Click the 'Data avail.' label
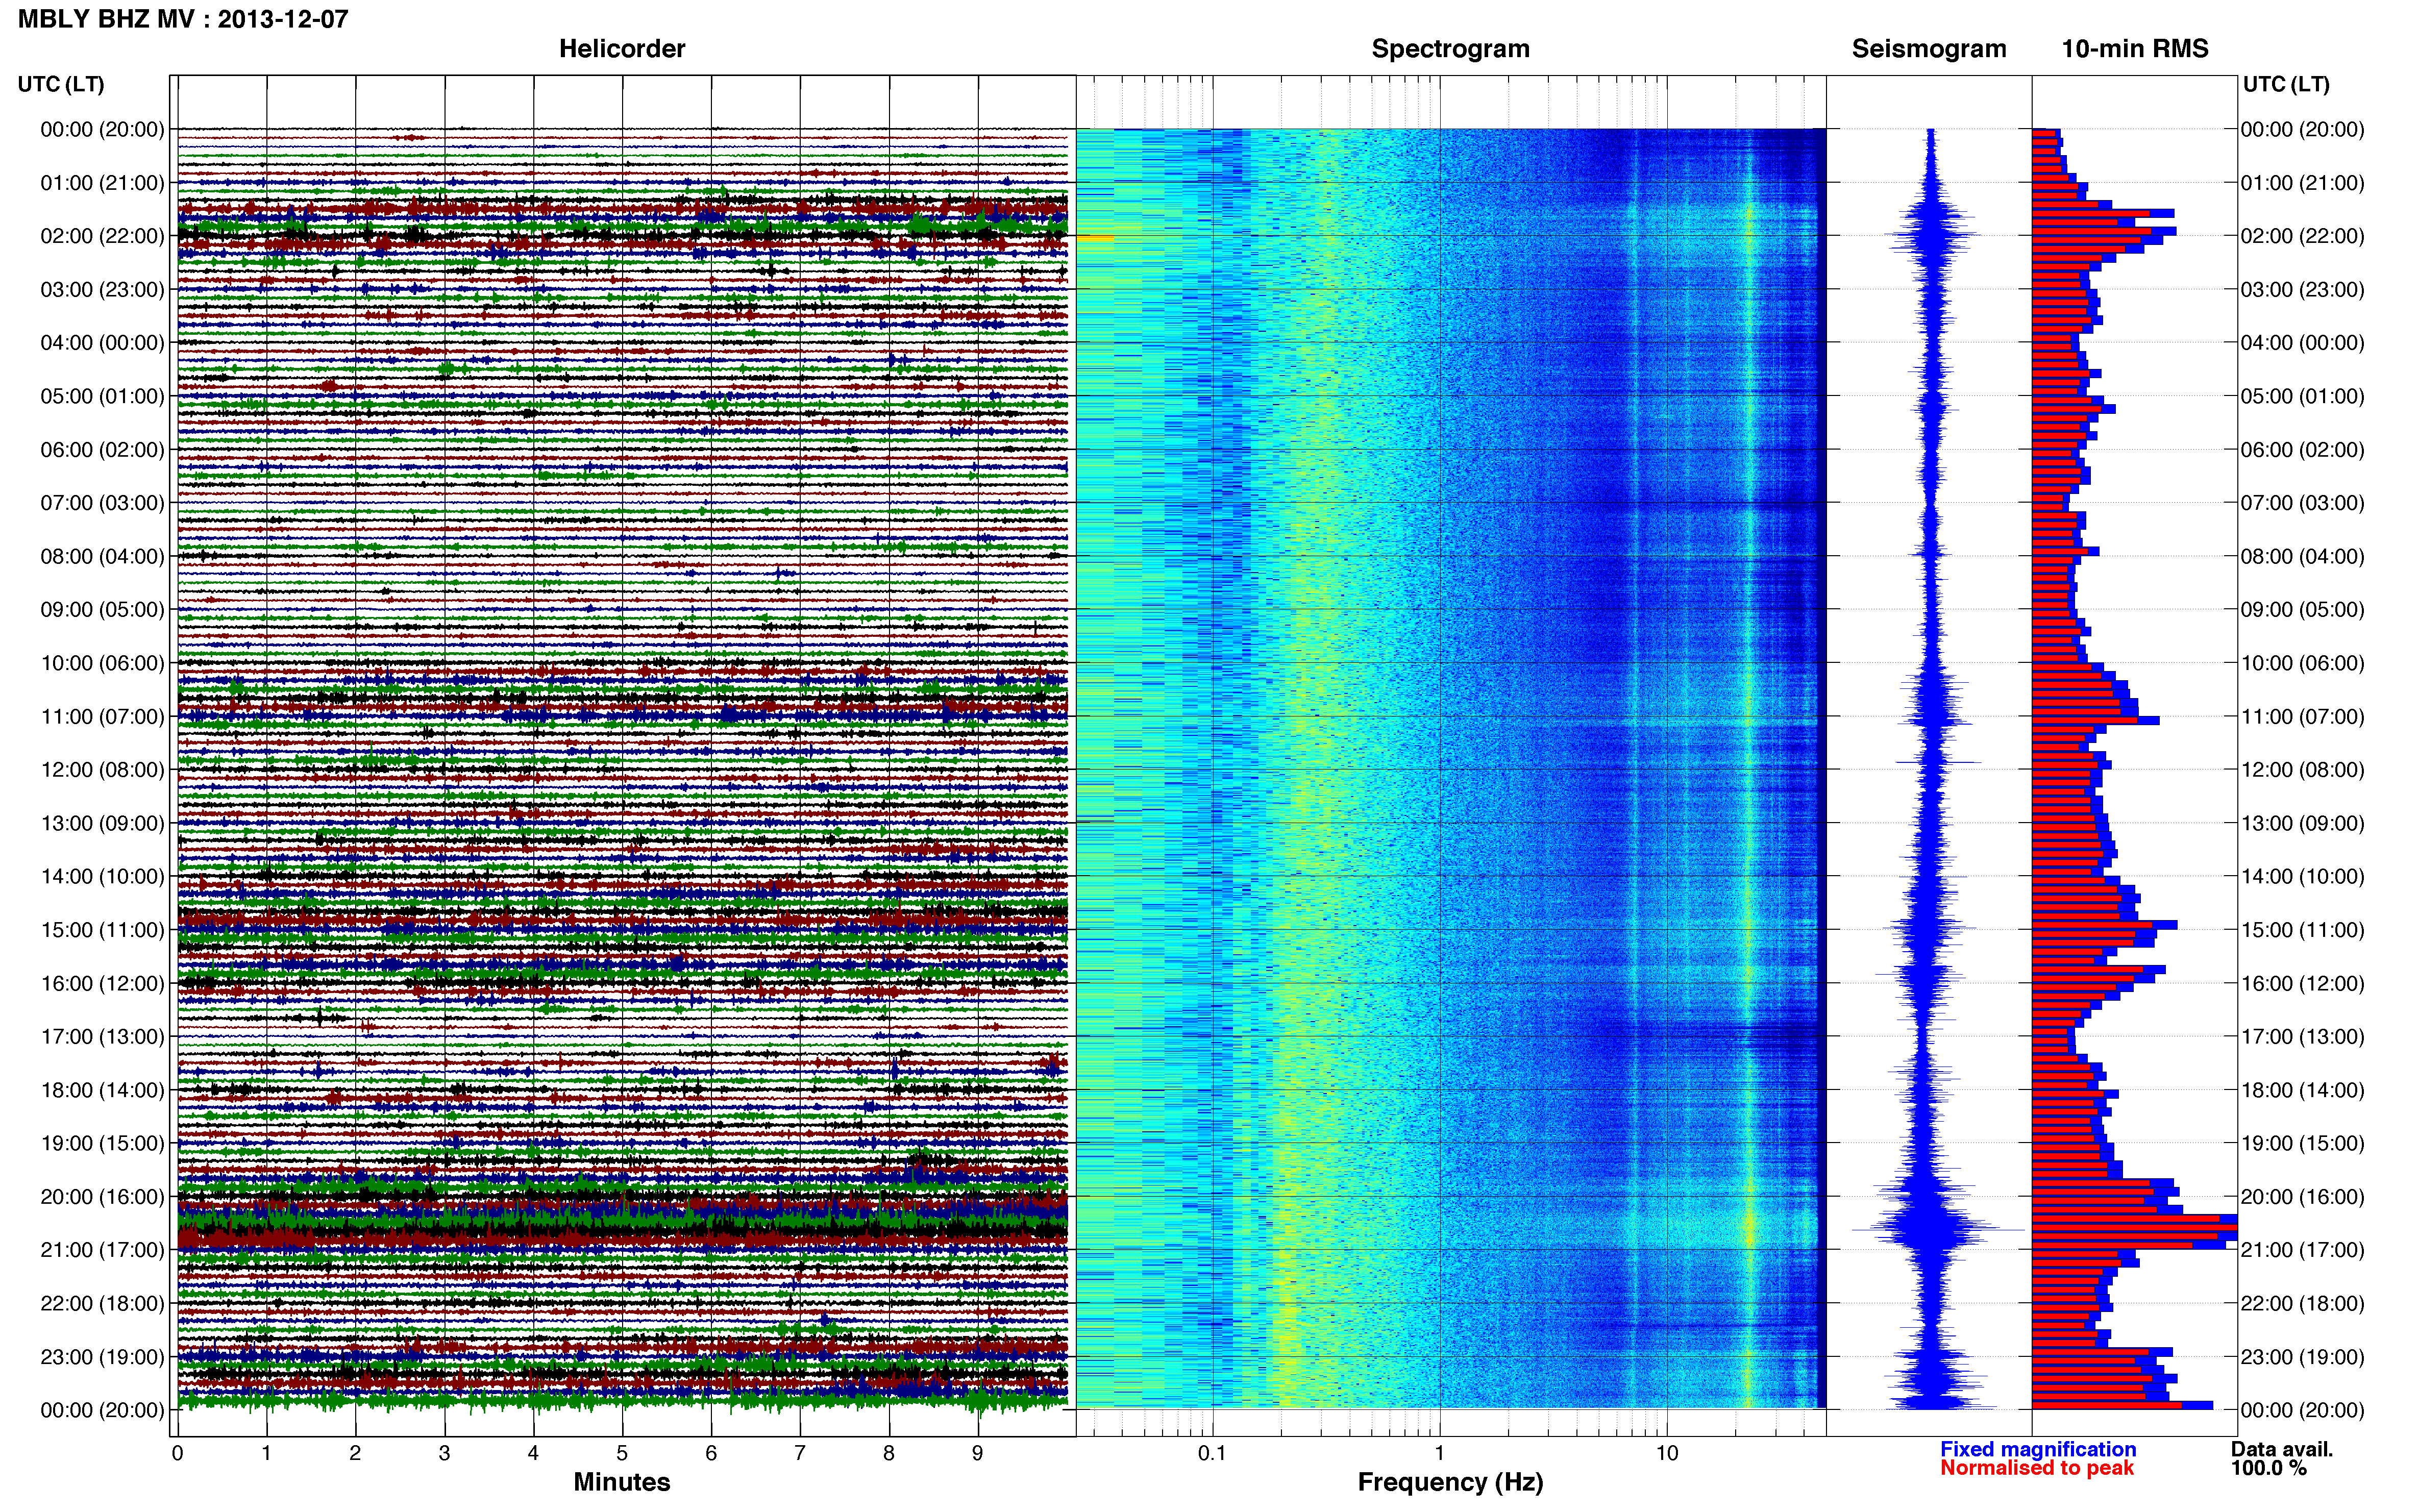The width and height of the screenshot is (2419, 1512). [2281, 1449]
